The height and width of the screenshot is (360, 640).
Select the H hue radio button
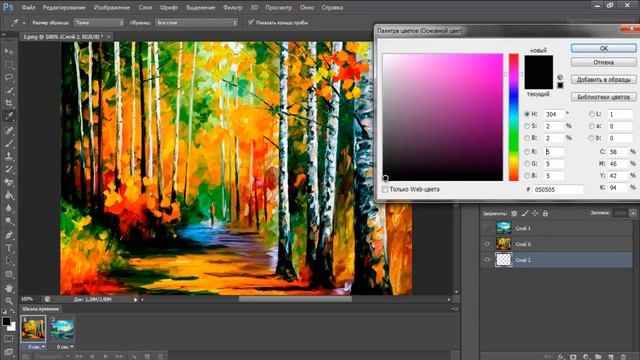click(x=527, y=114)
